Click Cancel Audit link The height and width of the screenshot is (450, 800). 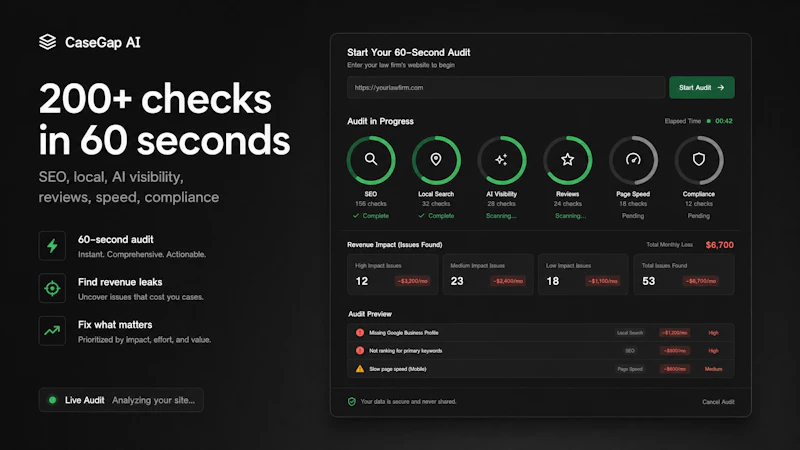pos(718,402)
